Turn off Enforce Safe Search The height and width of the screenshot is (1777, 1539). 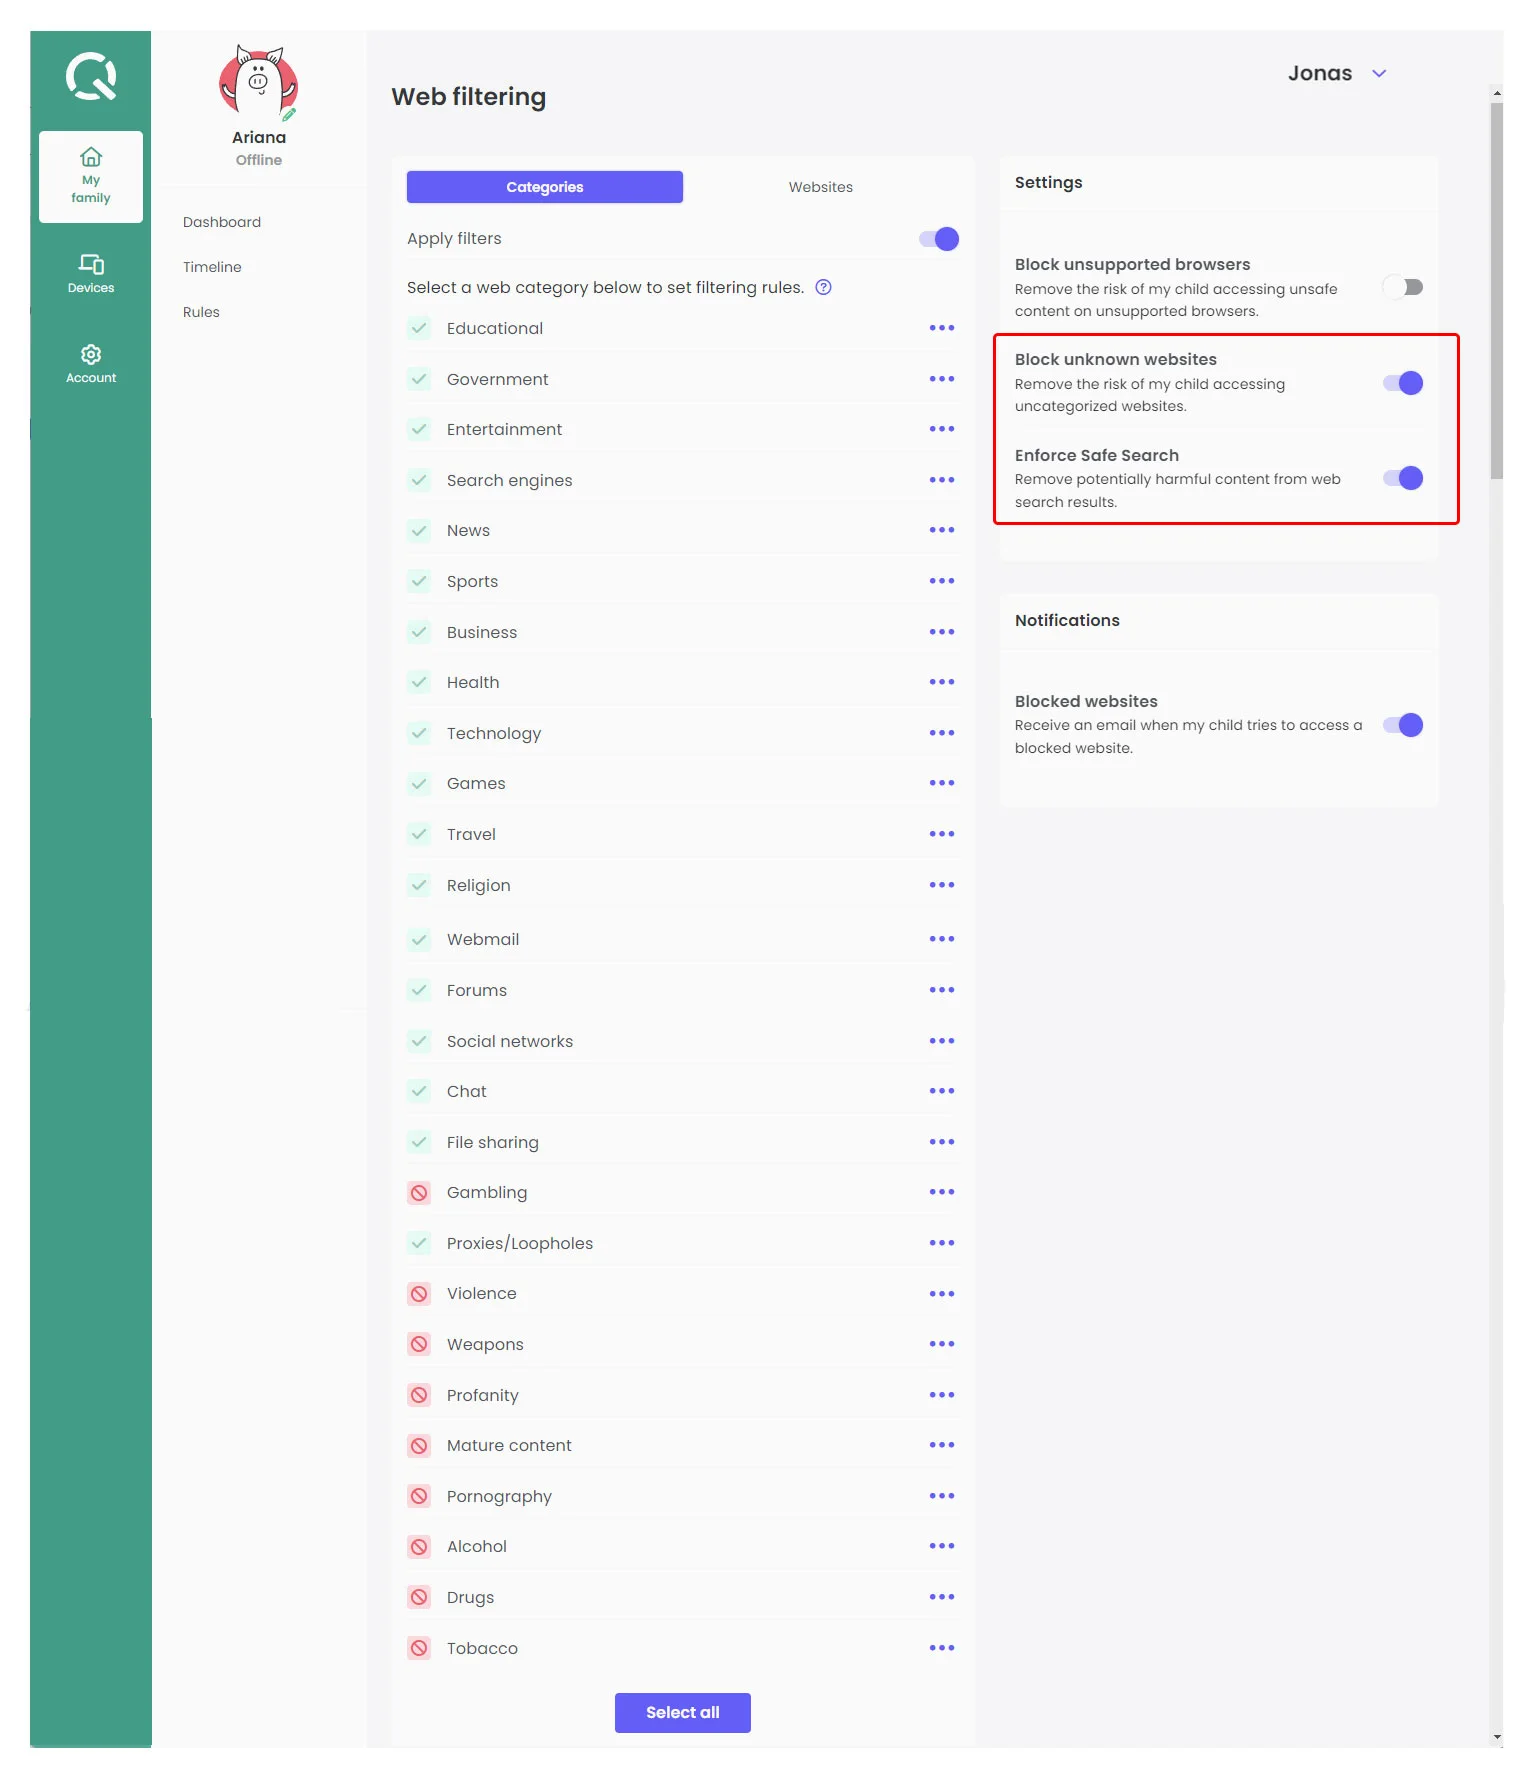(1402, 479)
